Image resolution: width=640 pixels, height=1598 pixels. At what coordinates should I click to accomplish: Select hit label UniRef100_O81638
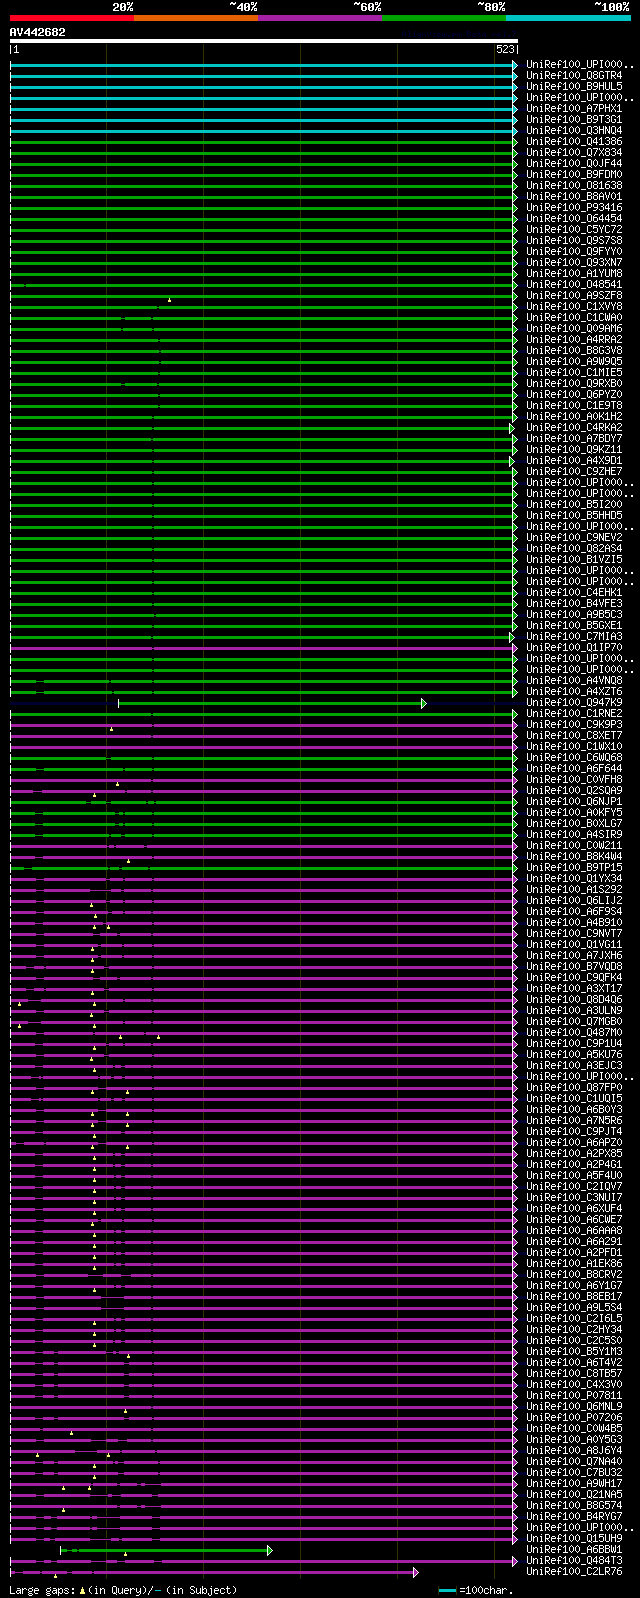(574, 186)
